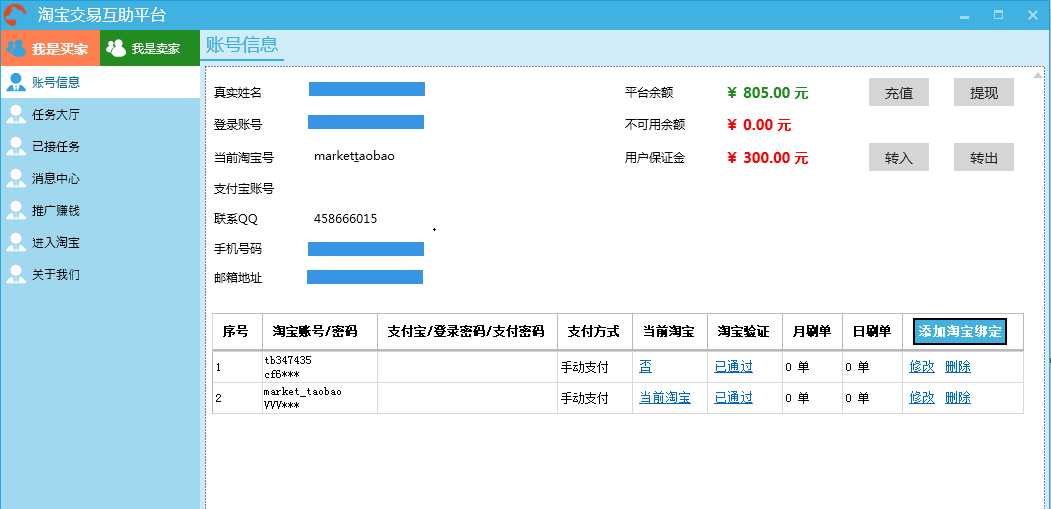Click the person icon next to 进入淘宝
The width and height of the screenshot is (1051, 509).
[15, 242]
